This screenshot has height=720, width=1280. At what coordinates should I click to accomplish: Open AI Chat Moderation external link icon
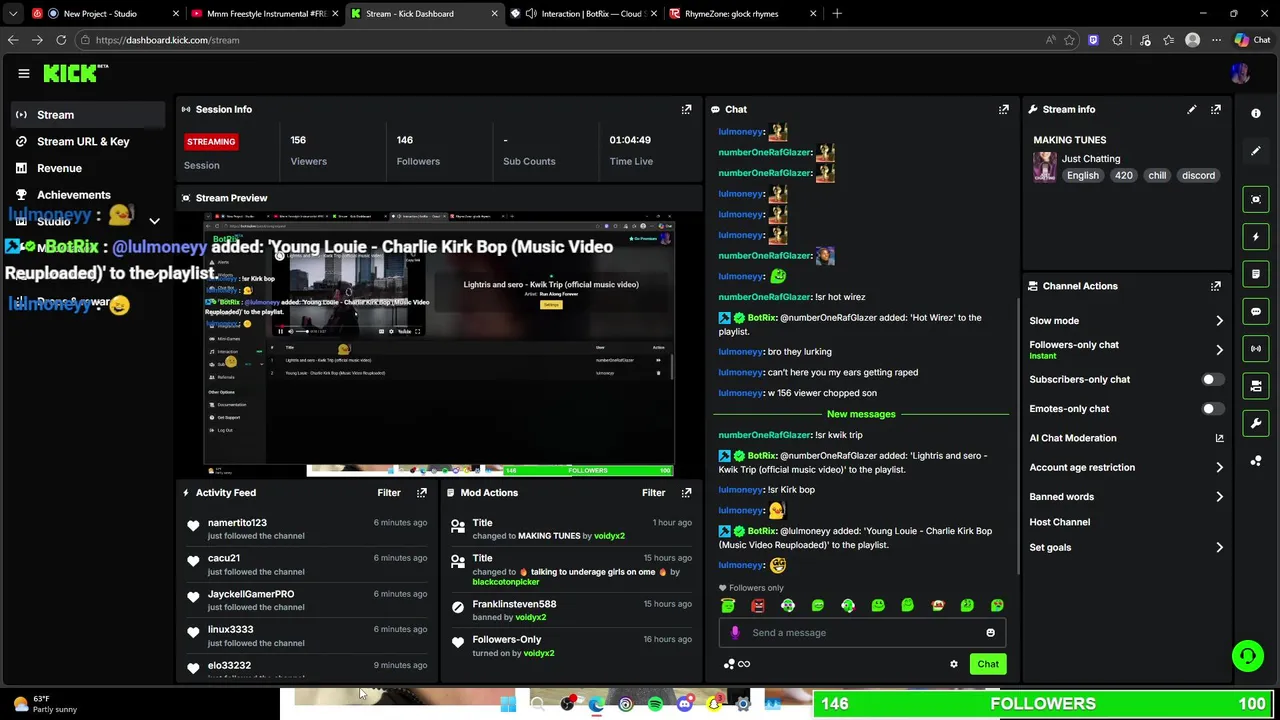tap(1219, 438)
